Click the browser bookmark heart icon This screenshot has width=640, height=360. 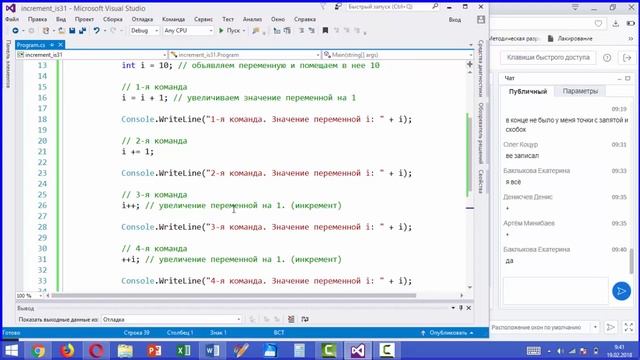tap(598, 24)
